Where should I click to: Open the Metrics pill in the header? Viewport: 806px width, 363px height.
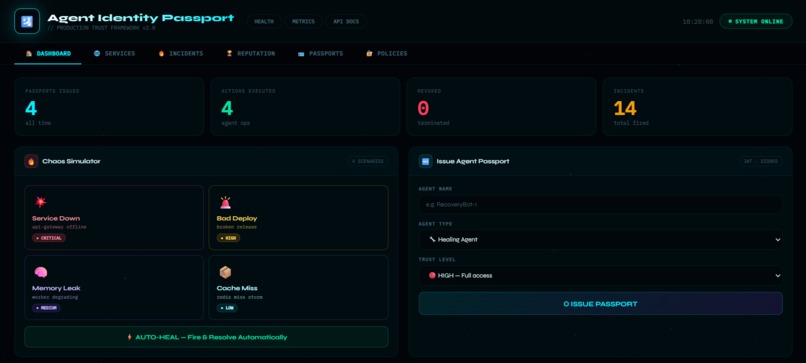(303, 22)
